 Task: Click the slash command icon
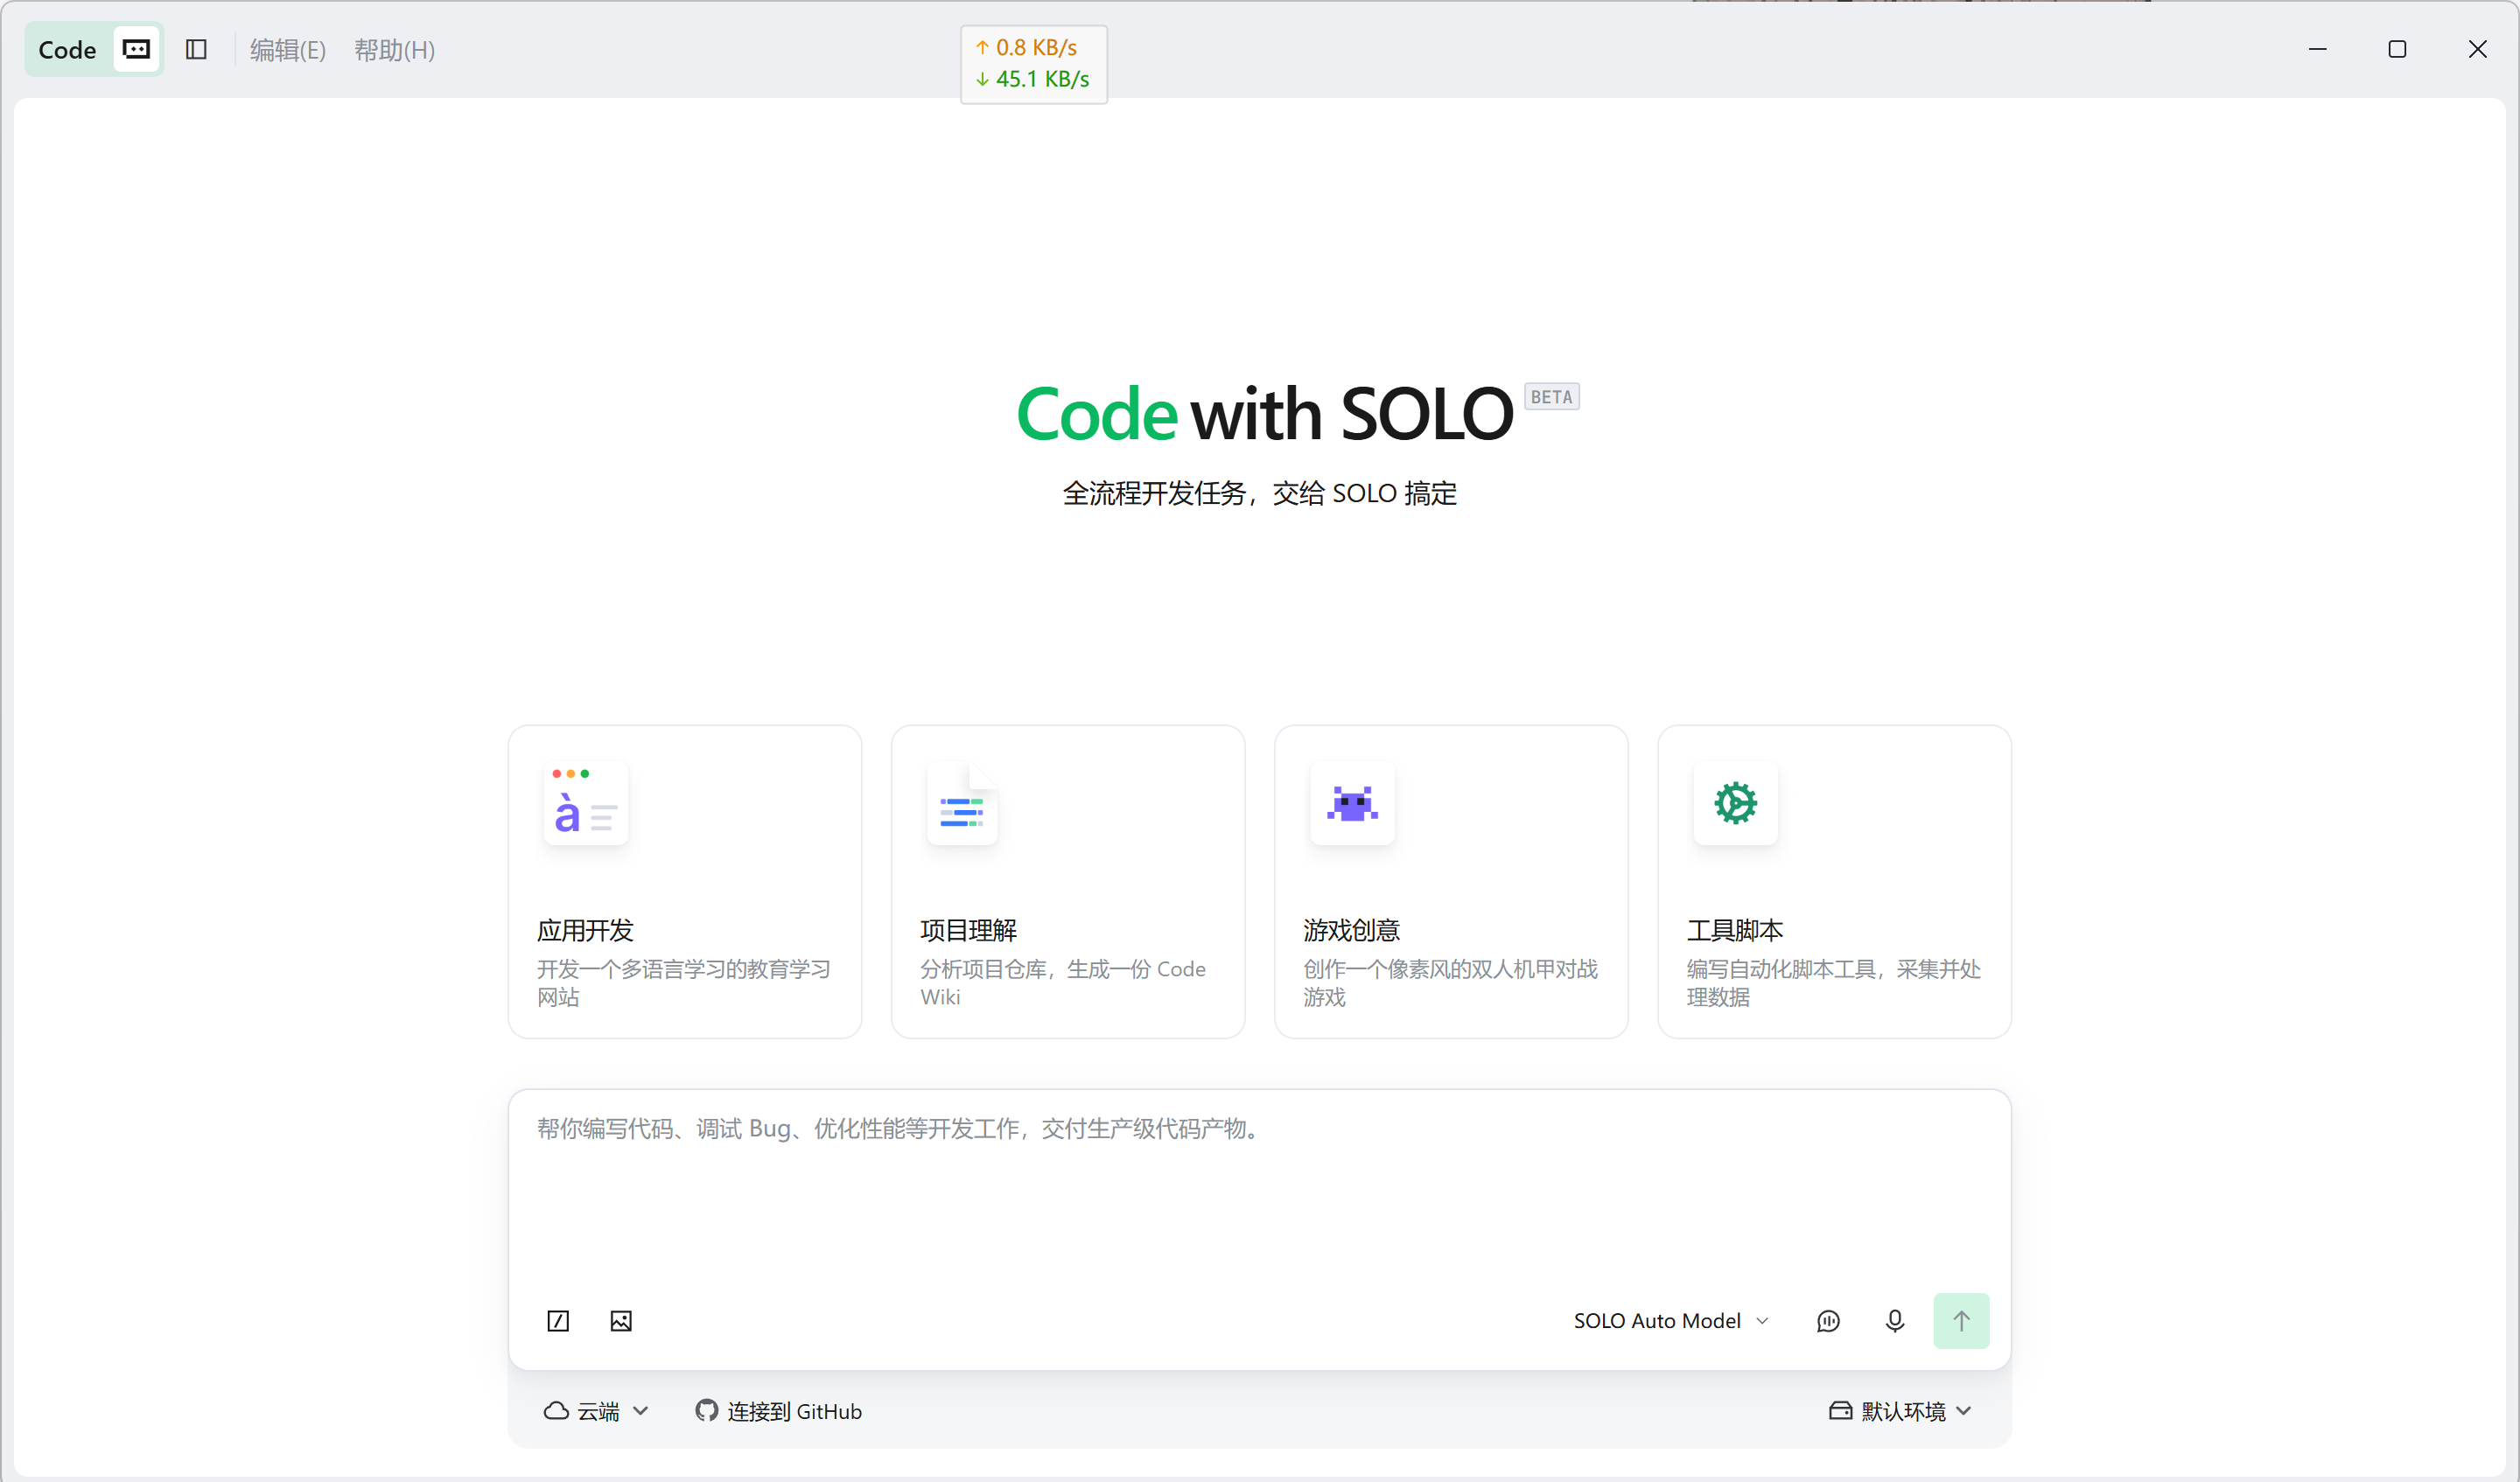pos(558,1321)
